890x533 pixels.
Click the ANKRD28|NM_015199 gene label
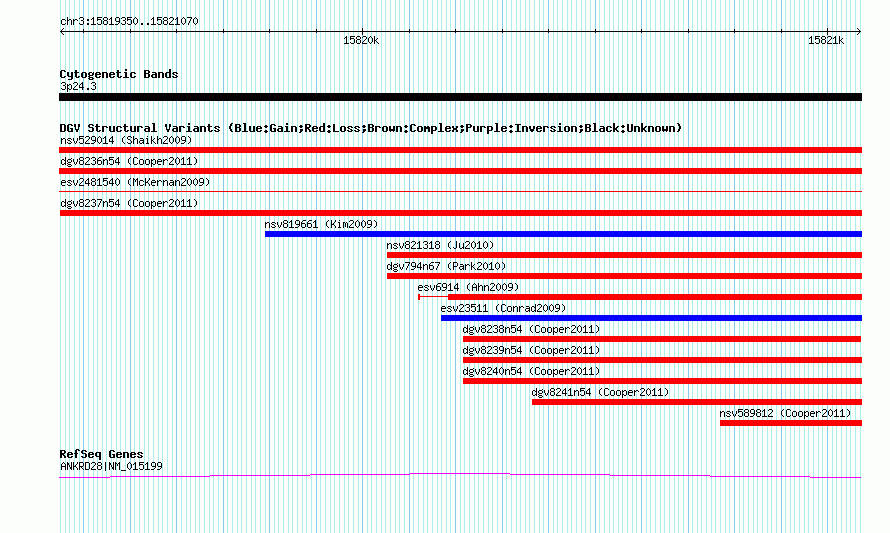[111, 467]
